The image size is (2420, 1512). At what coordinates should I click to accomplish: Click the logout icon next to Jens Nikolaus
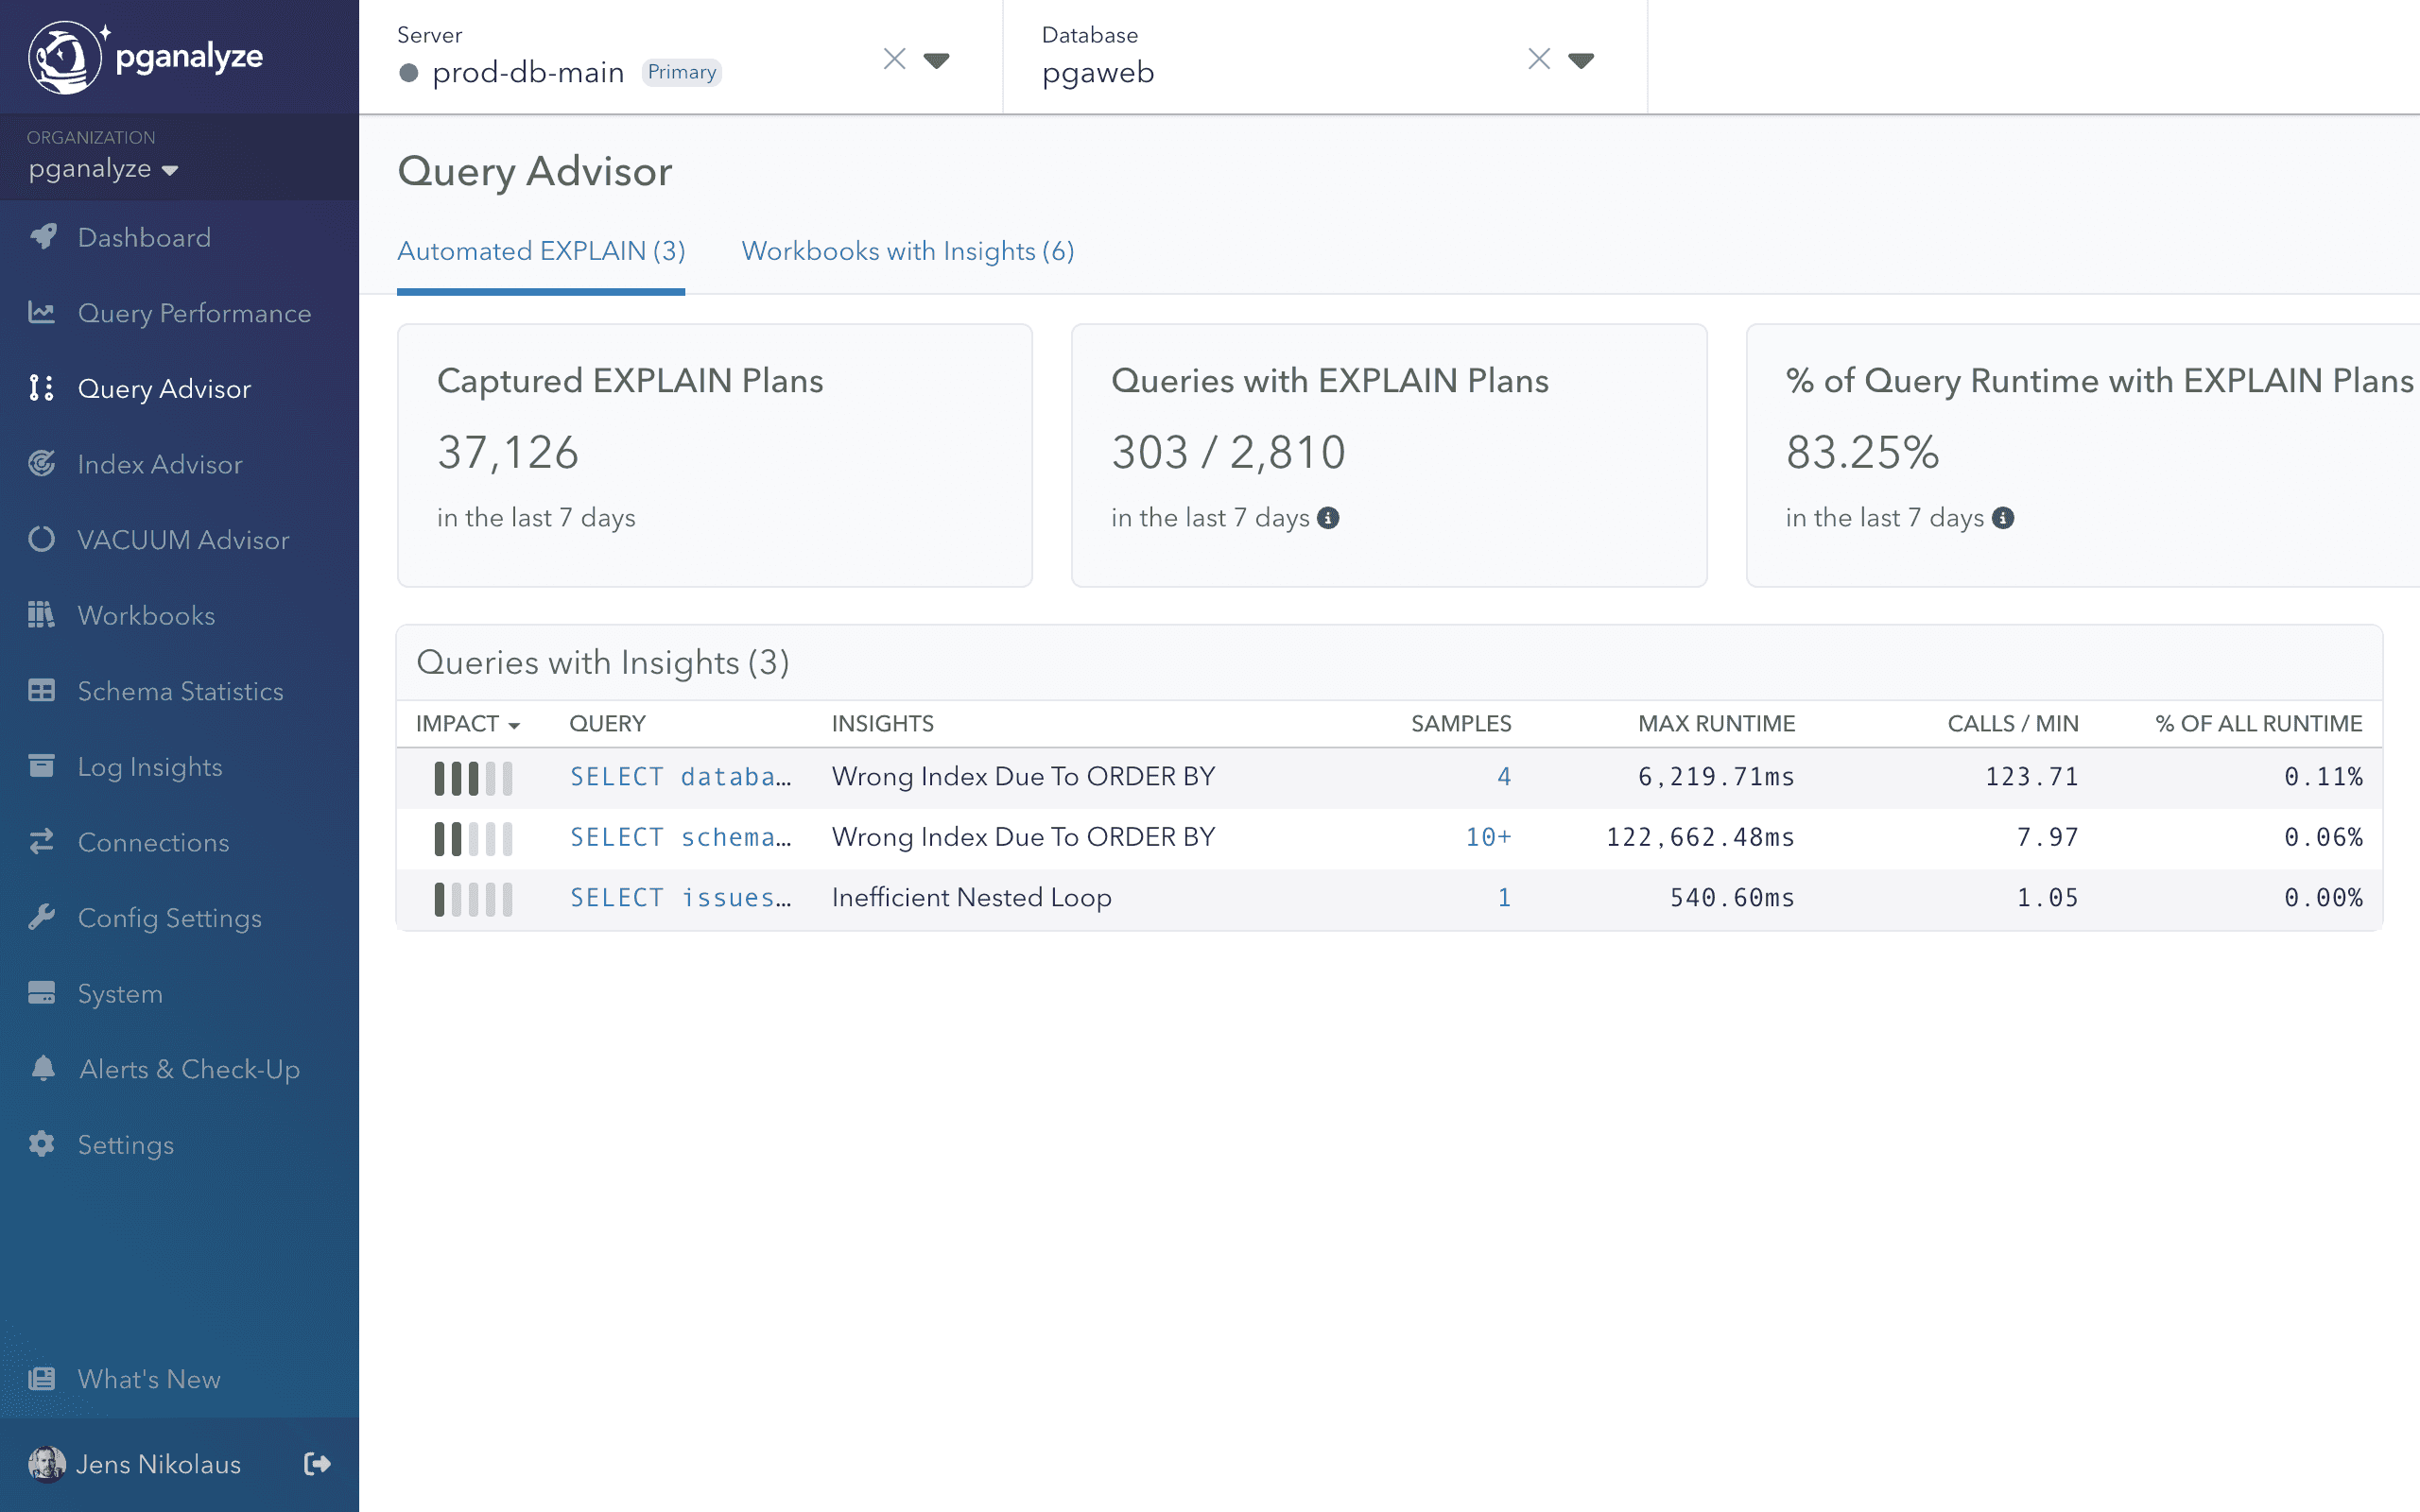[317, 1464]
